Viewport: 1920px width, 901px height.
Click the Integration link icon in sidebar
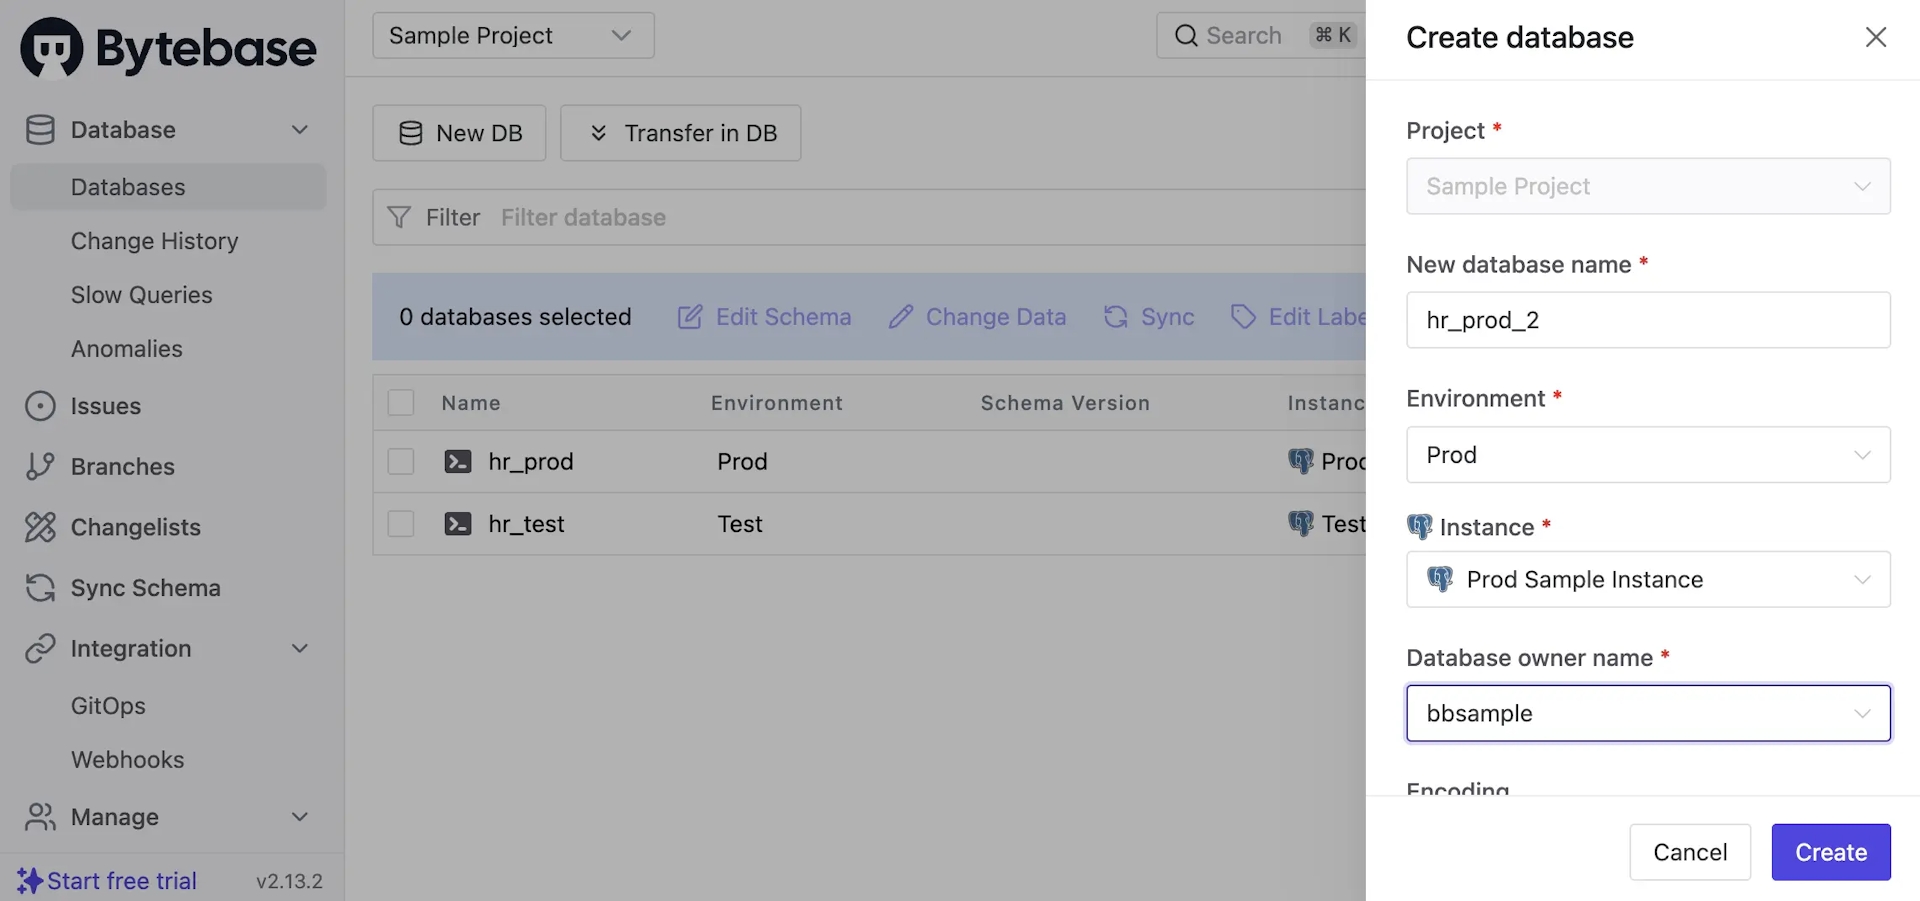coord(40,648)
